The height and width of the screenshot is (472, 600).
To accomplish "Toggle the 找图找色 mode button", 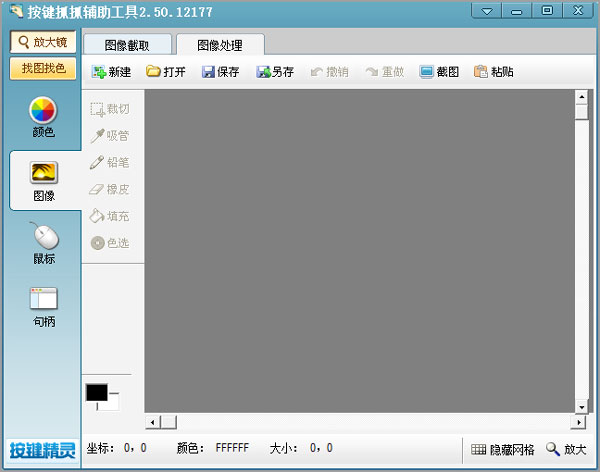I will (43, 68).
